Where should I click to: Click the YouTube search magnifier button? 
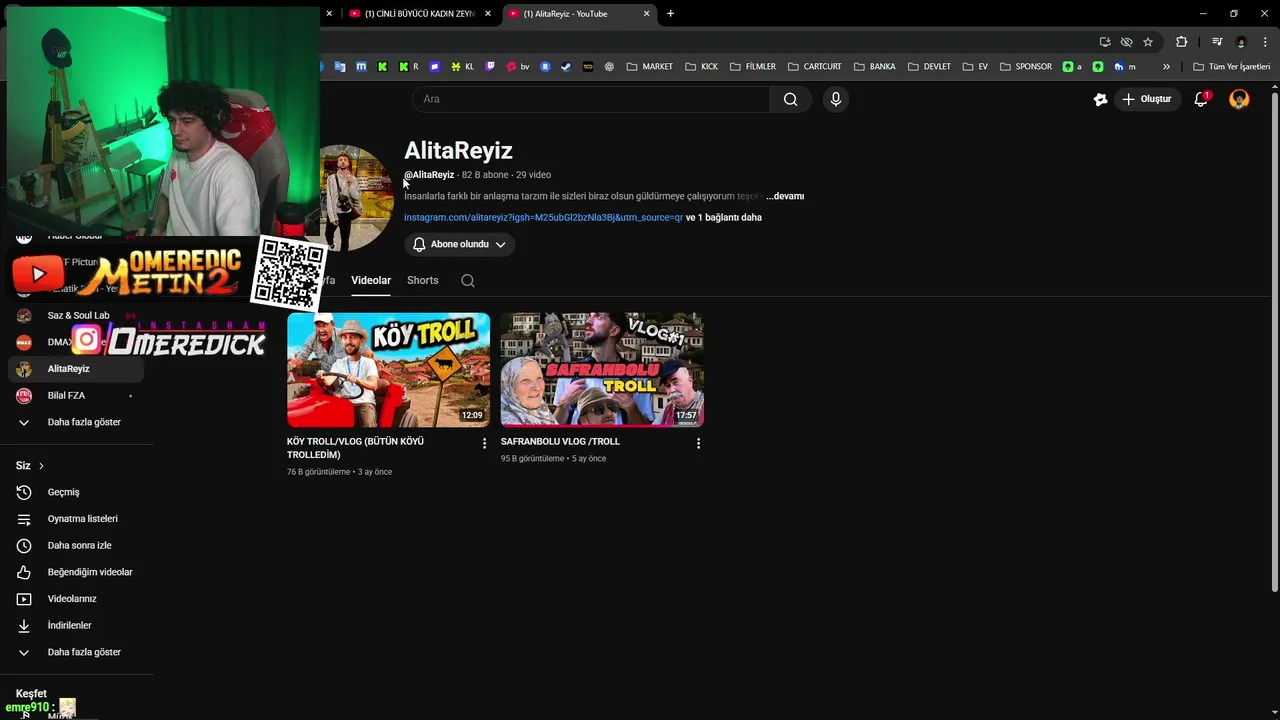tap(790, 99)
